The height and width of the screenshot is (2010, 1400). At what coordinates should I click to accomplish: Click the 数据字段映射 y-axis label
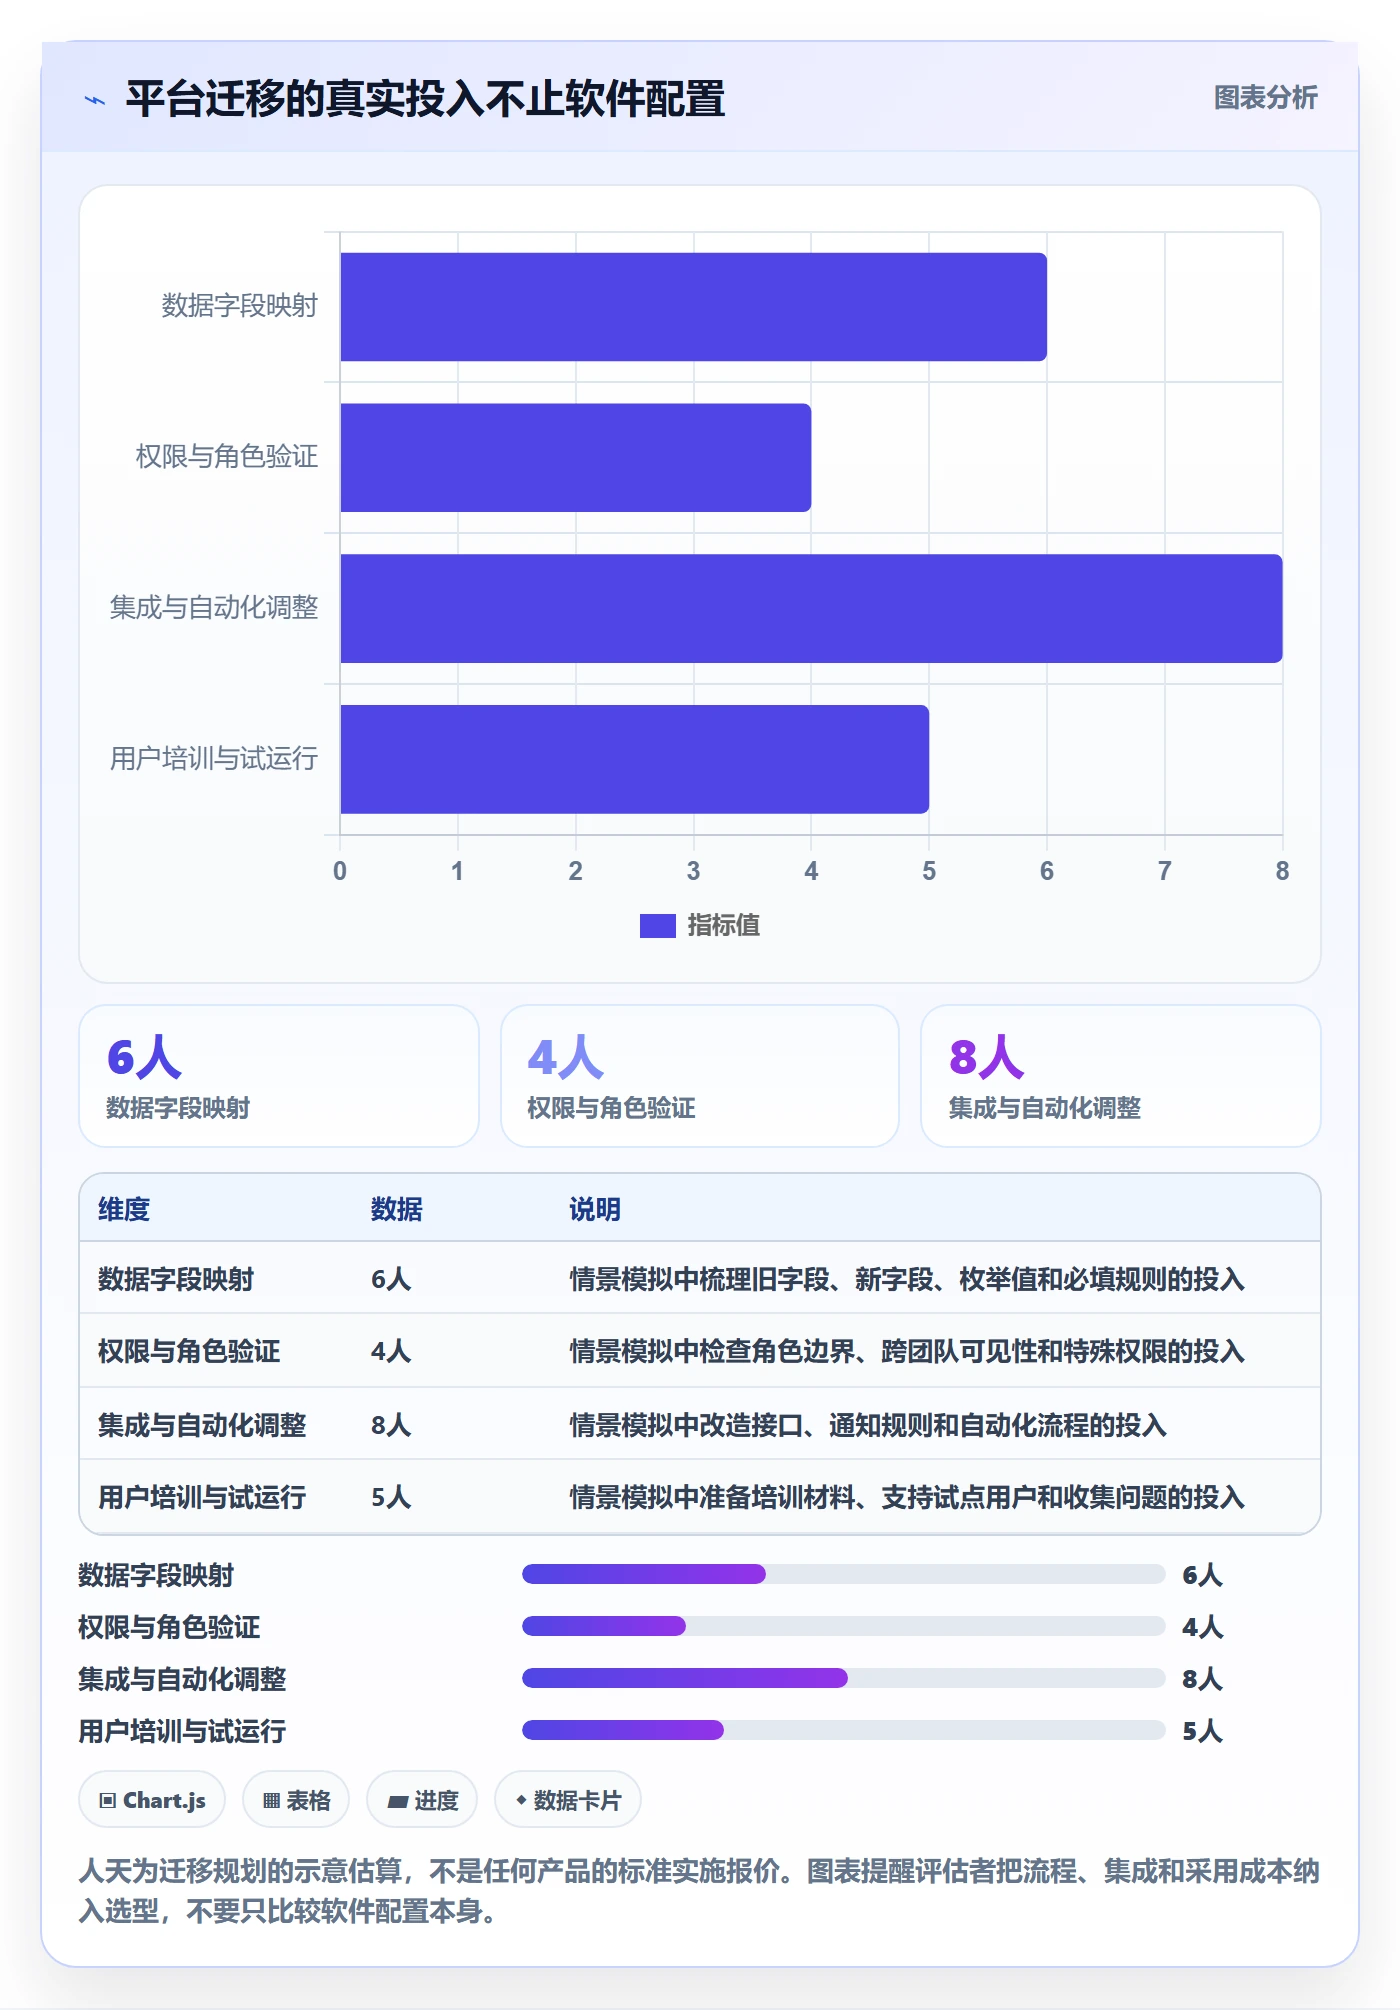point(240,306)
